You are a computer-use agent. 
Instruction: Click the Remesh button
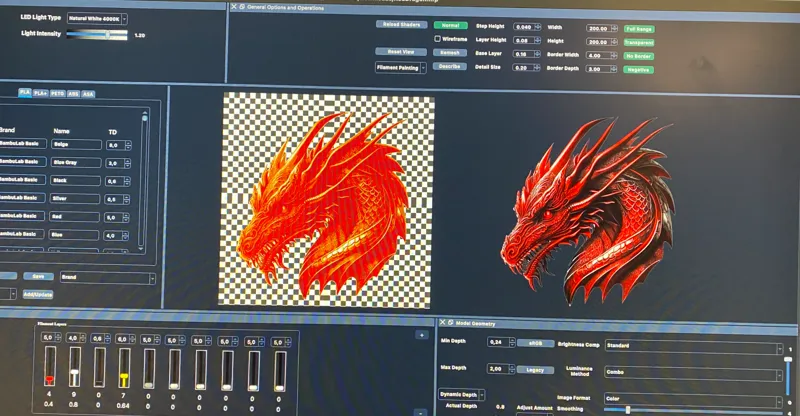(449, 53)
